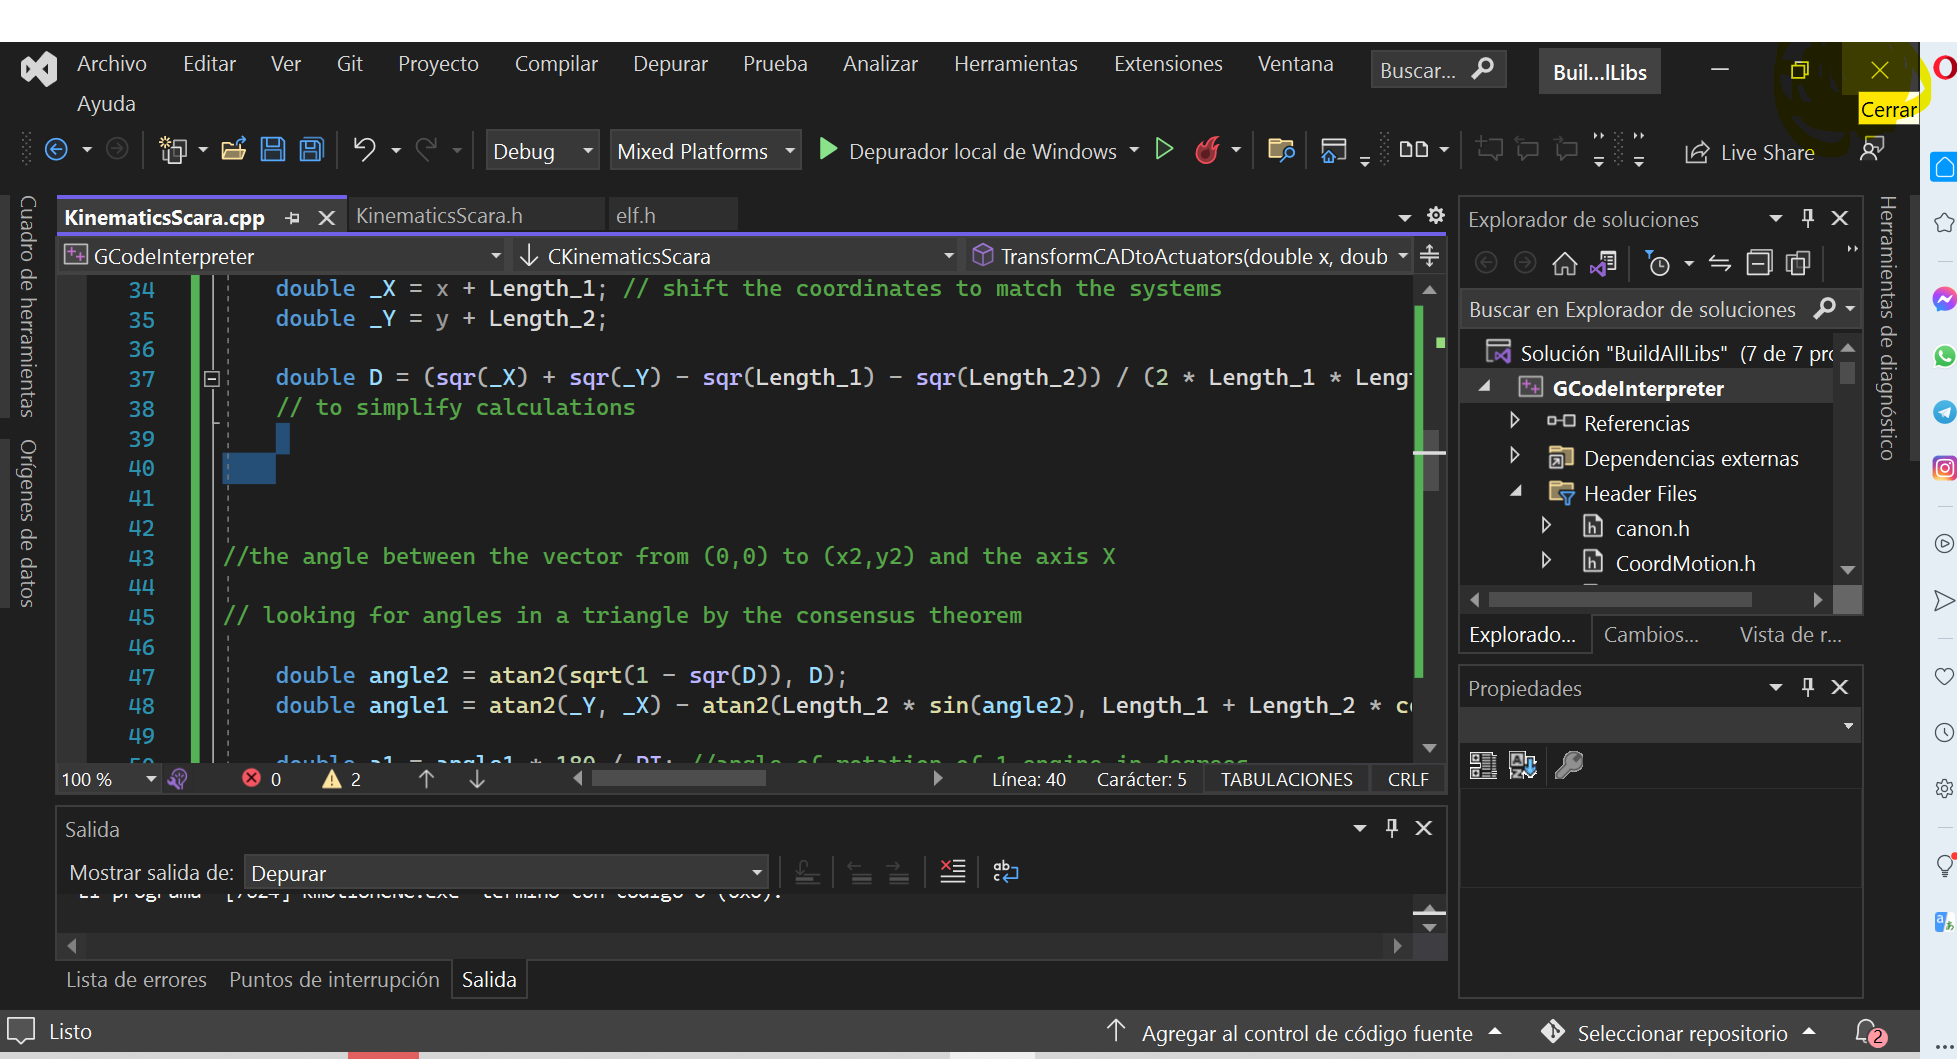
Task: Switch to KinematicsScara.h tab
Action: click(439, 216)
